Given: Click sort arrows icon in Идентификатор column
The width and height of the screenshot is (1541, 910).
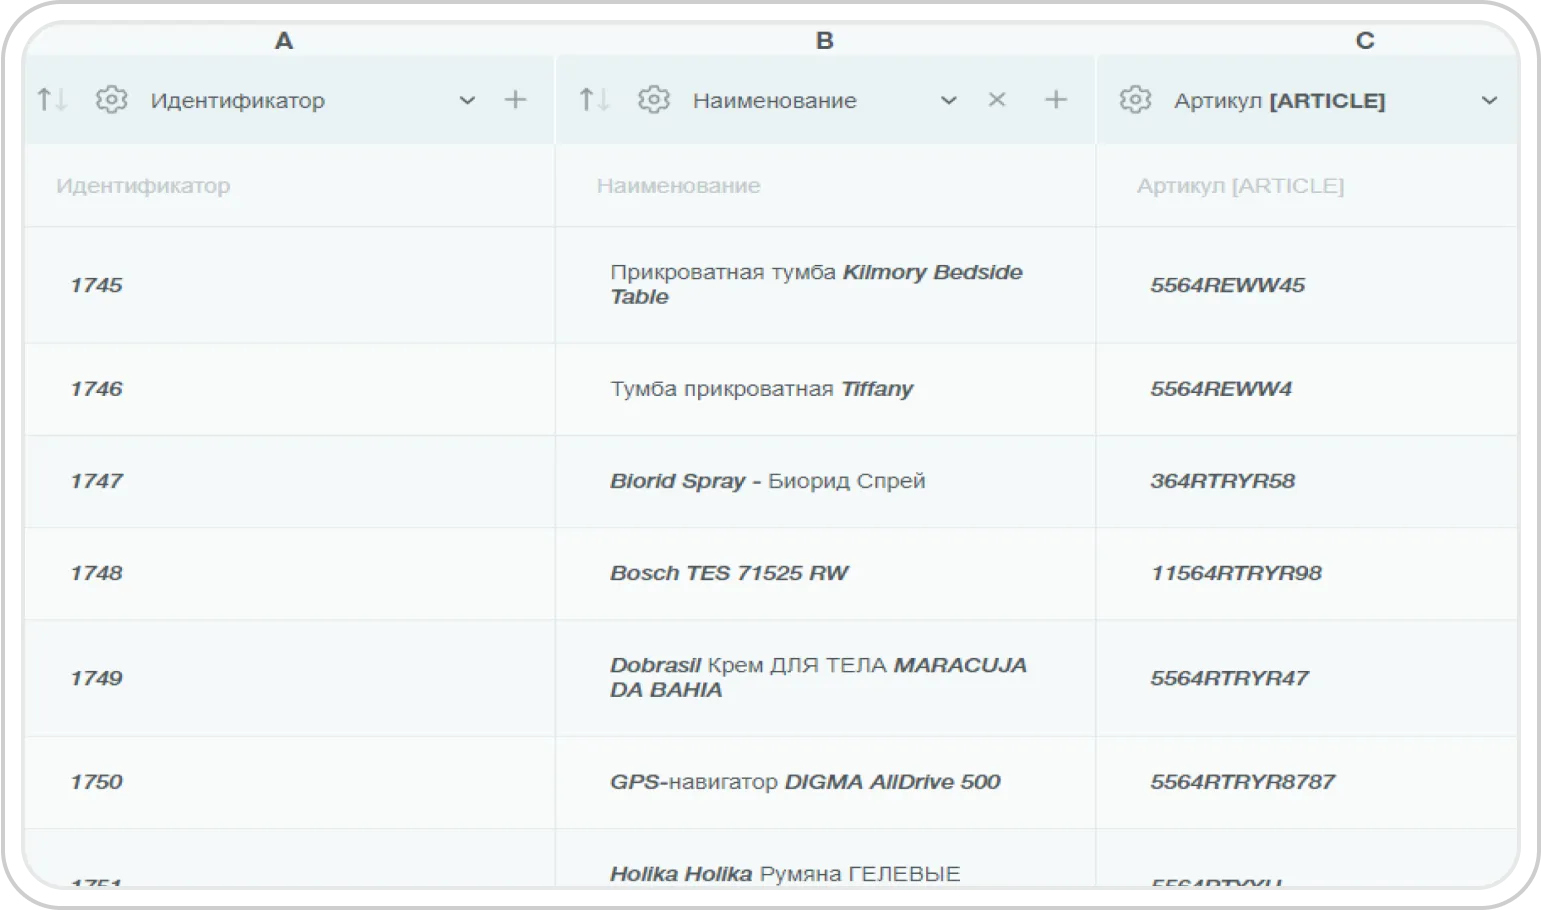Looking at the screenshot, I should click(51, 100).
